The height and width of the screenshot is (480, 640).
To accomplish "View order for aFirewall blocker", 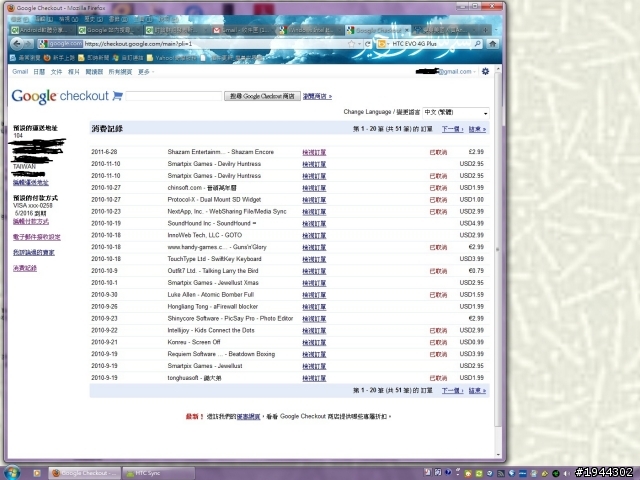I will click(x=314, y=307).
